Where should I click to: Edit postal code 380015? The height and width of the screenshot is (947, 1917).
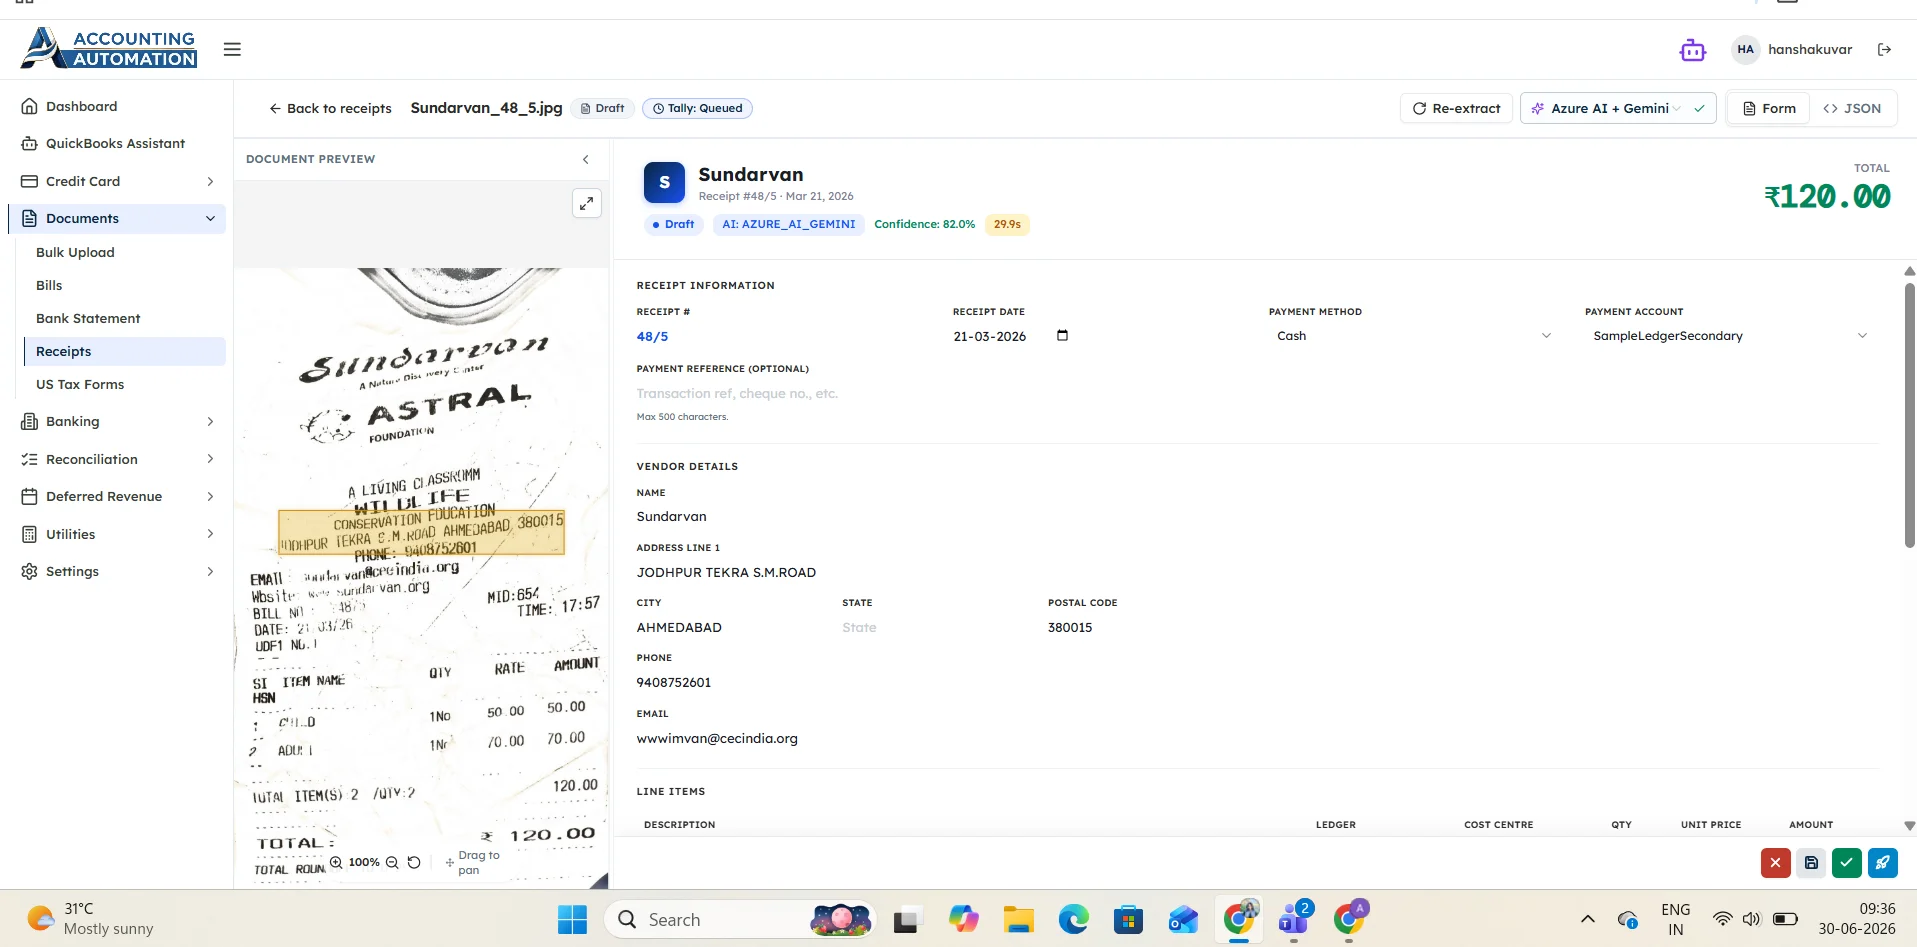coord(1144,628)
